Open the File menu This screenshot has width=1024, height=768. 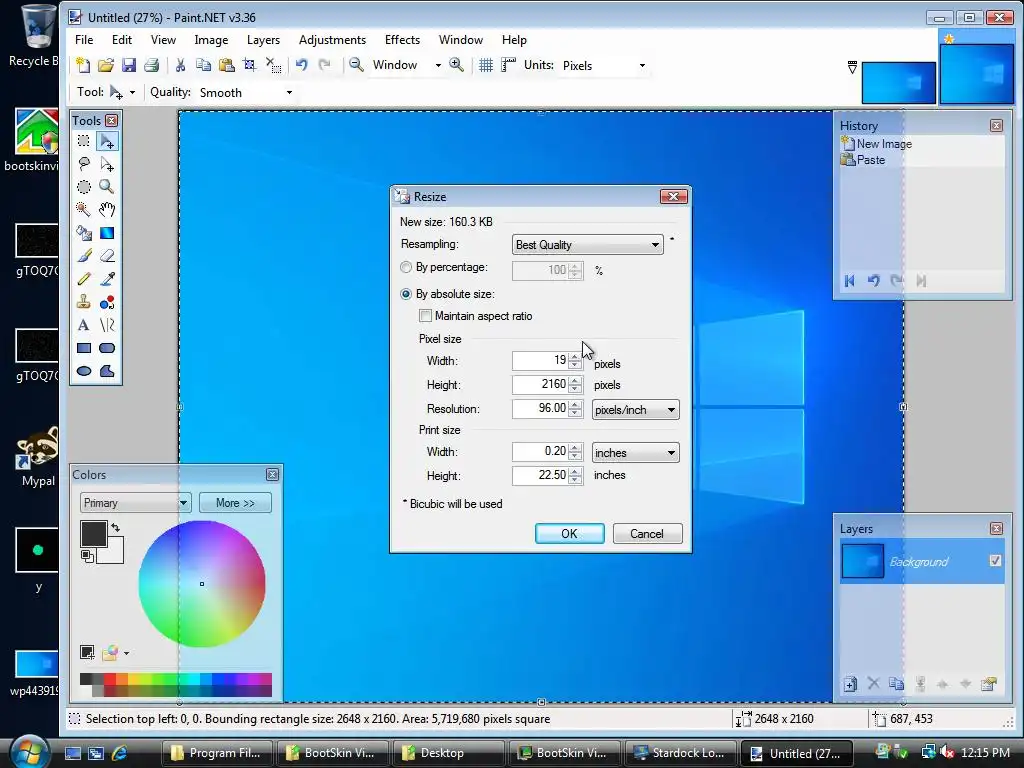[x=84, y=40]
